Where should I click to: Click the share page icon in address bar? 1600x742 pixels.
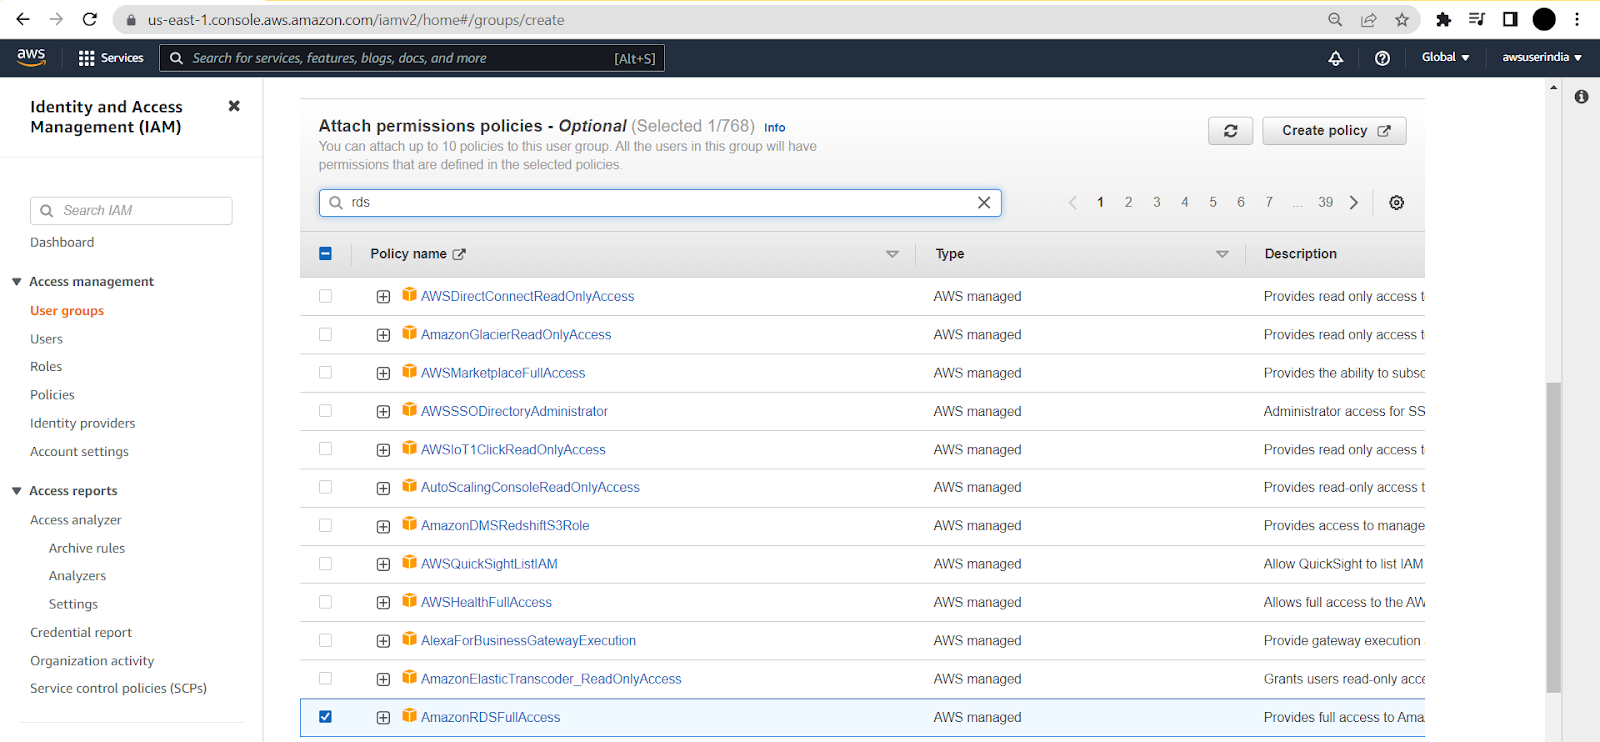point(1368,19)
